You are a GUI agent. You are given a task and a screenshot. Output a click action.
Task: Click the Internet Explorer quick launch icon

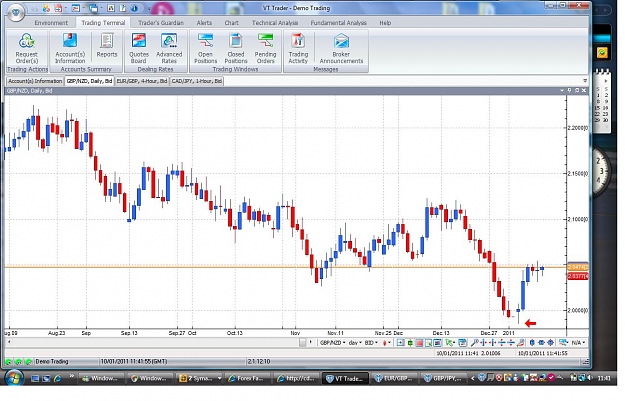pos(57,378)
